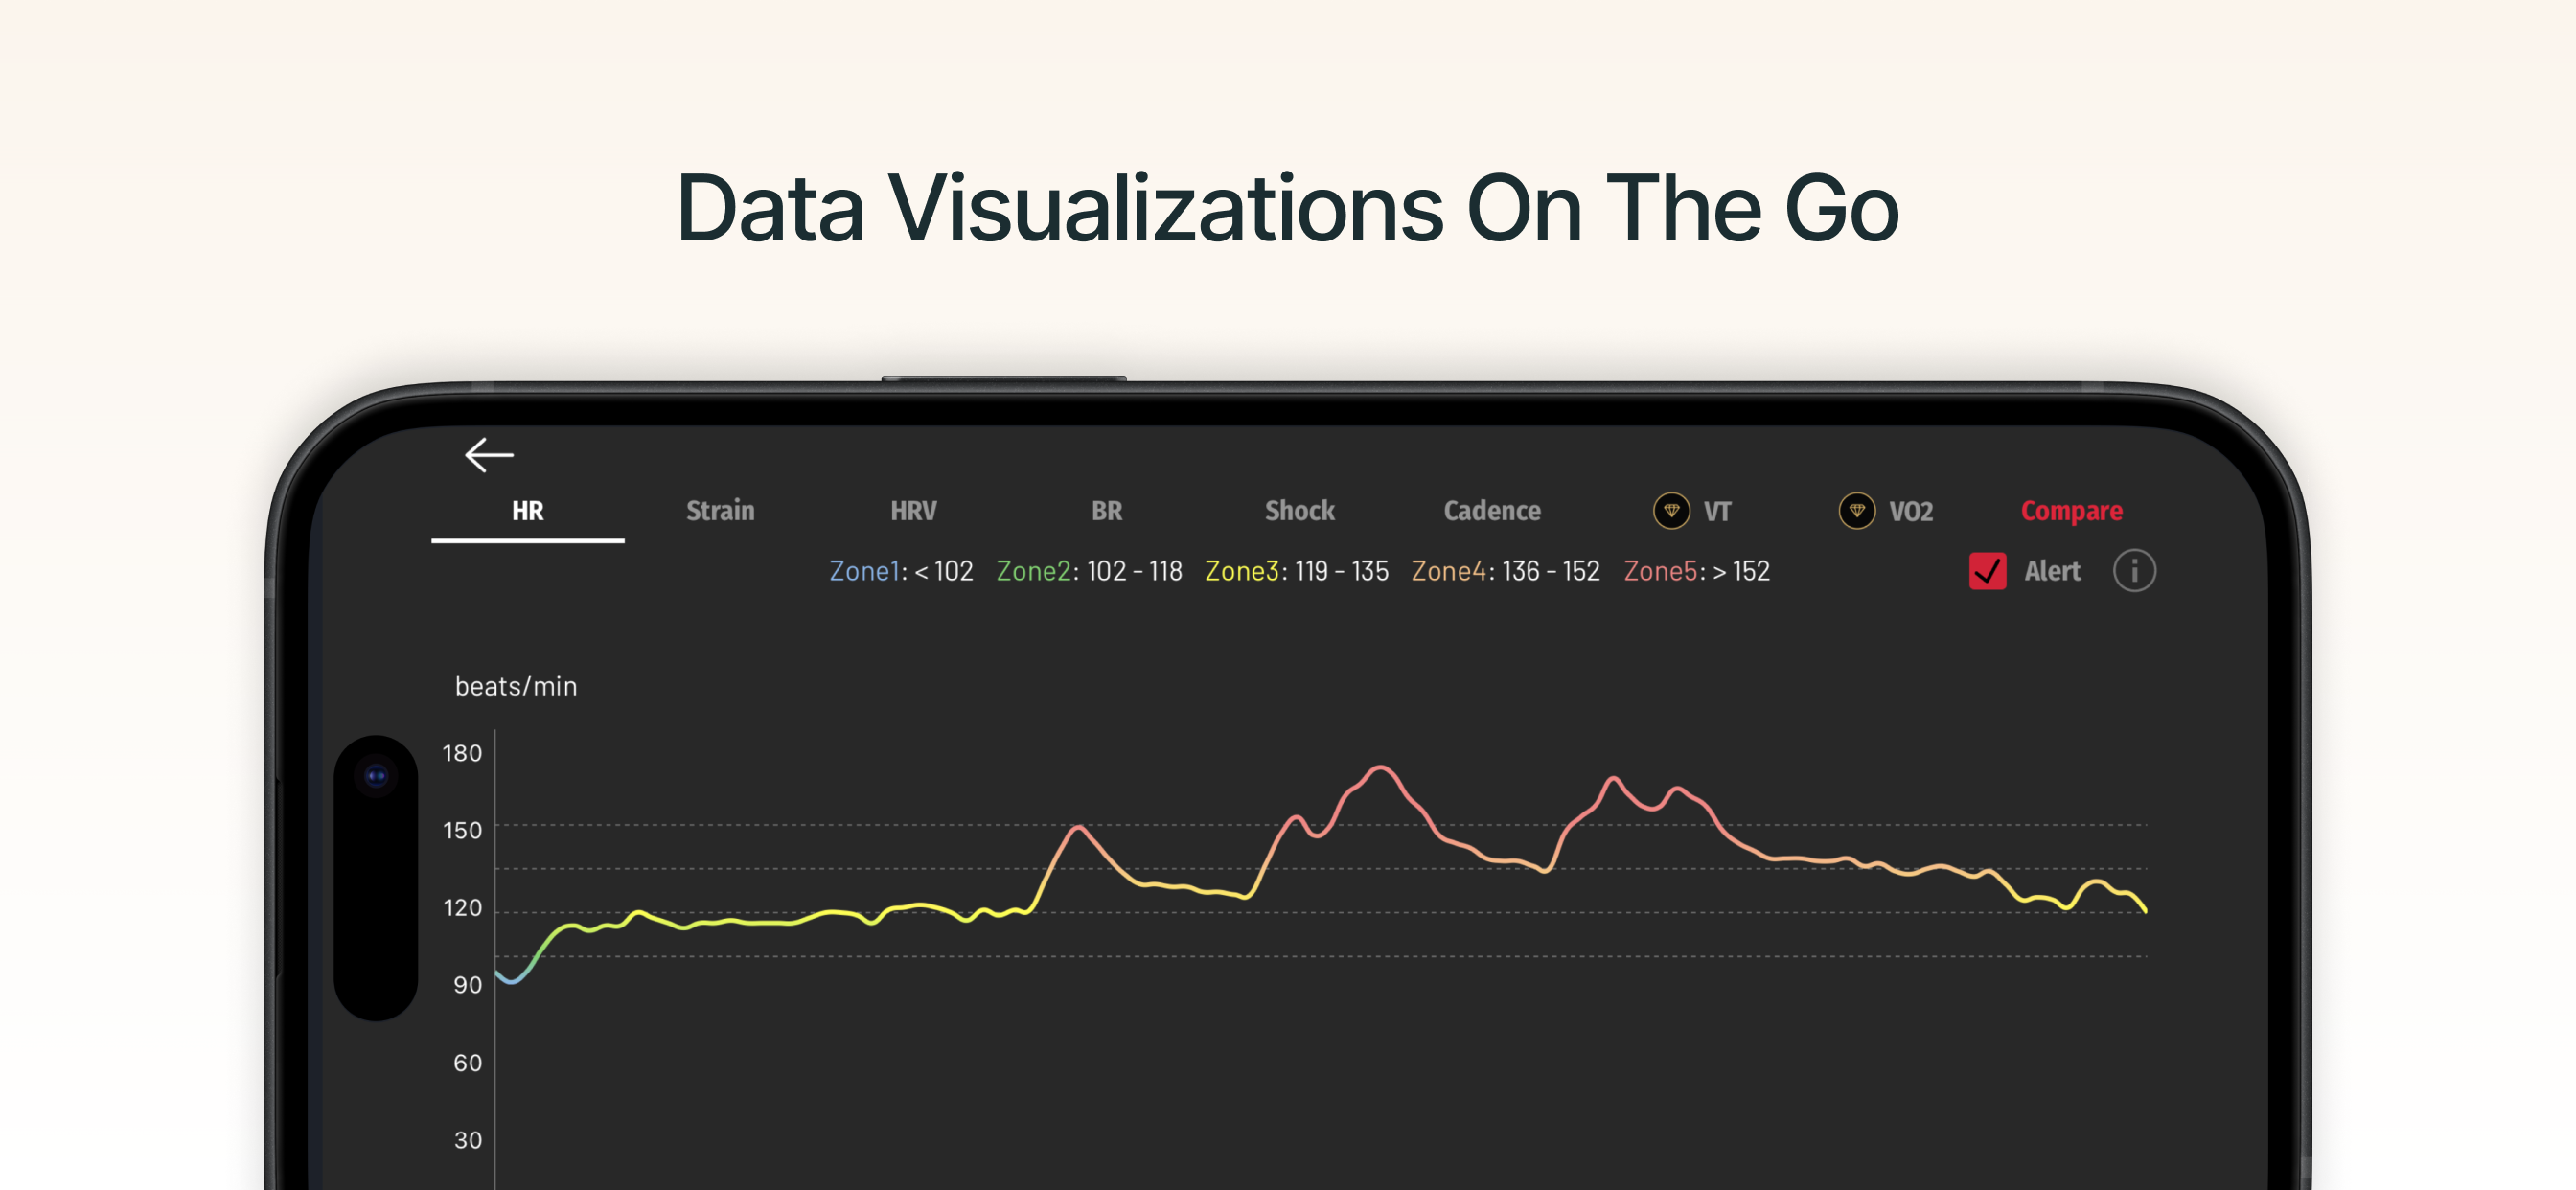Open the VT premium tab label
The height and width of the screenshot is (1190, 2576).
coord(1717,511)
